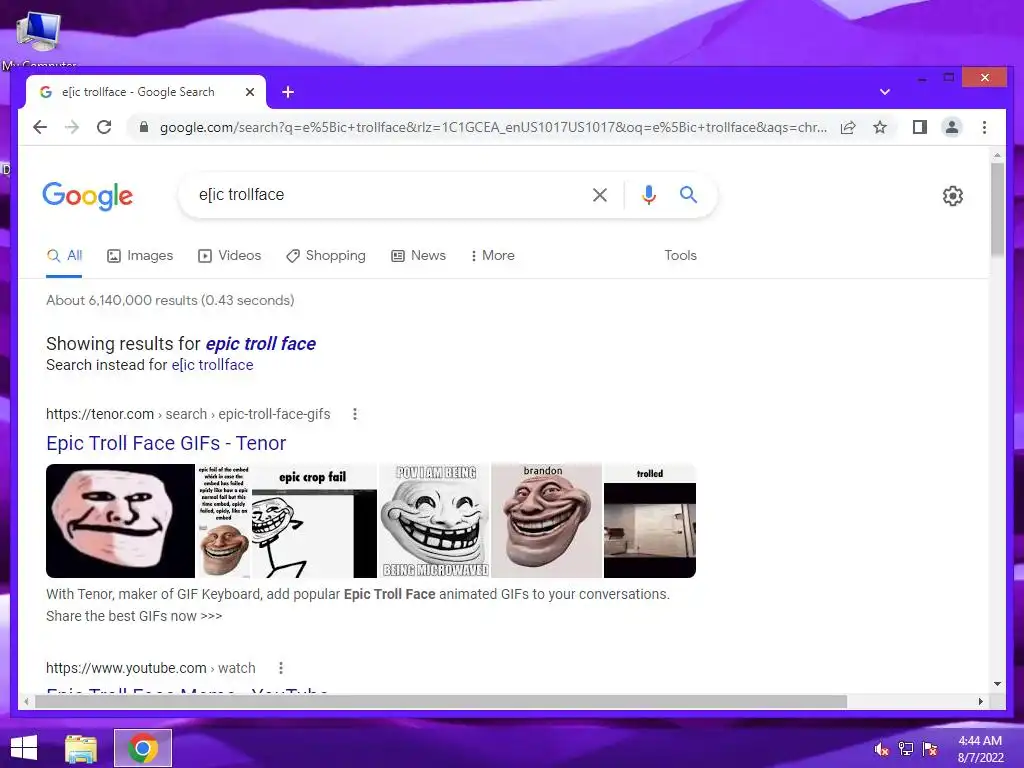Click horizontal scroll left arrow
This screenshot has height=768, width=1024.
(26, 701)
